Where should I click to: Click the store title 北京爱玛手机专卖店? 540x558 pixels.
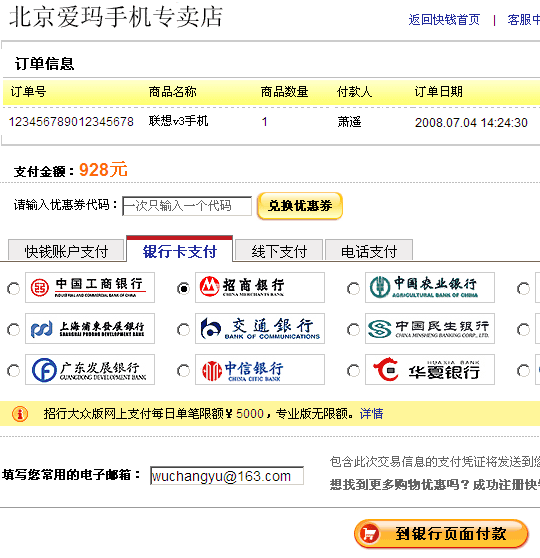point(116,17)
